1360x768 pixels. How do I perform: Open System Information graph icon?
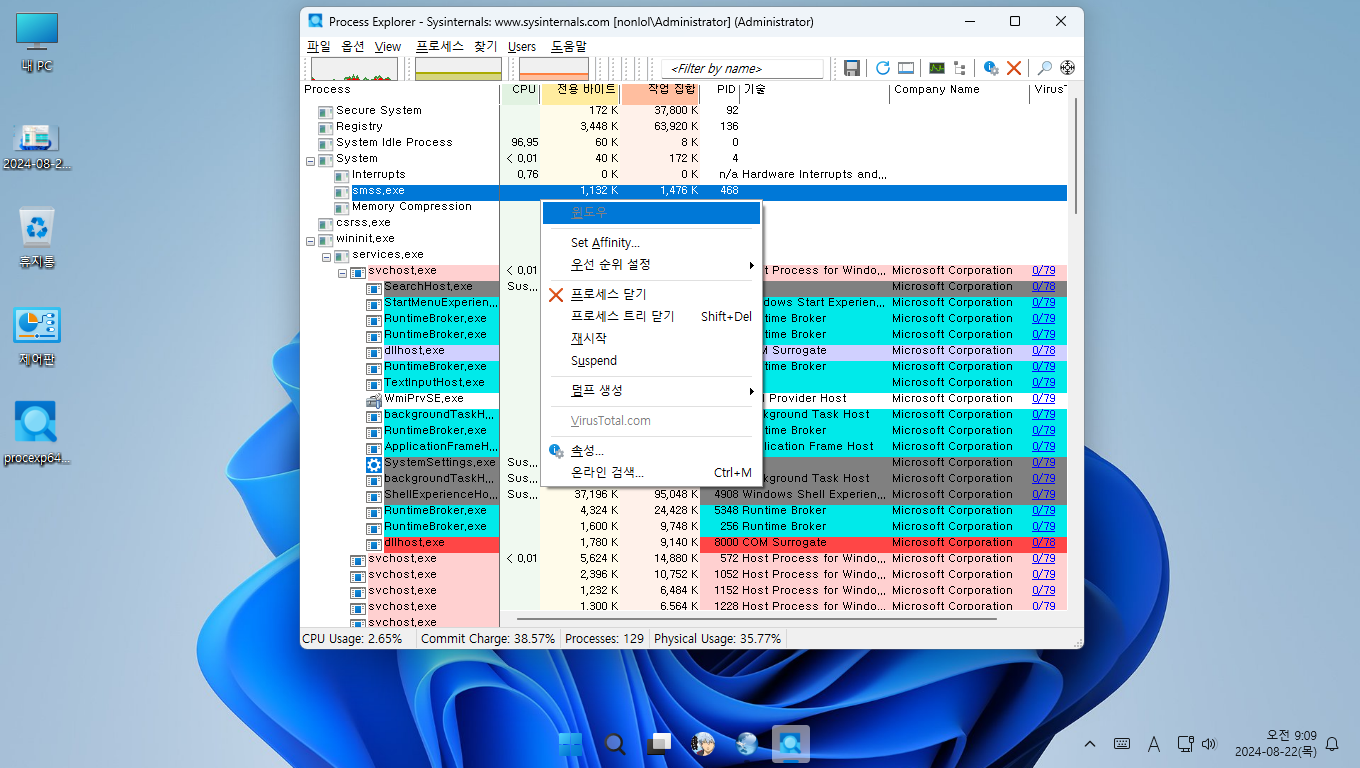click(937, 68)
